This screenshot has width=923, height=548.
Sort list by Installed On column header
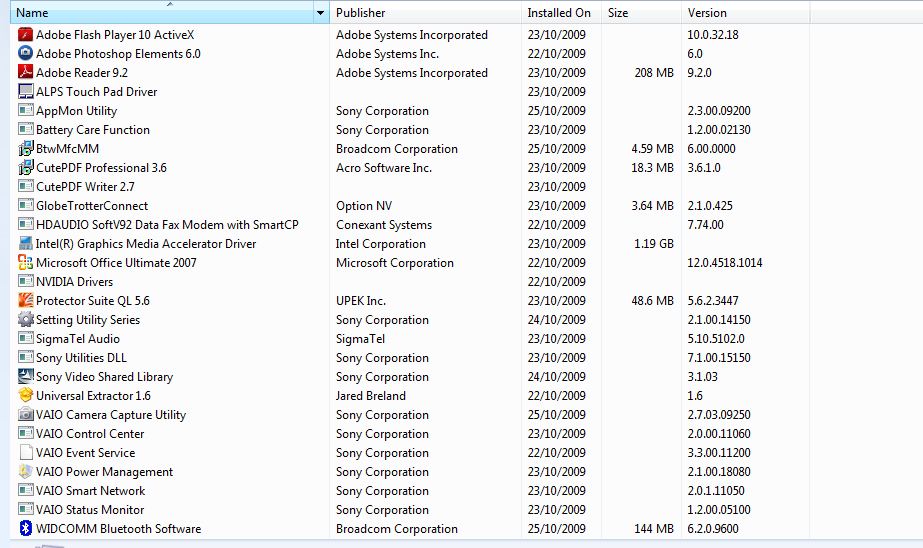click(561, 13)
